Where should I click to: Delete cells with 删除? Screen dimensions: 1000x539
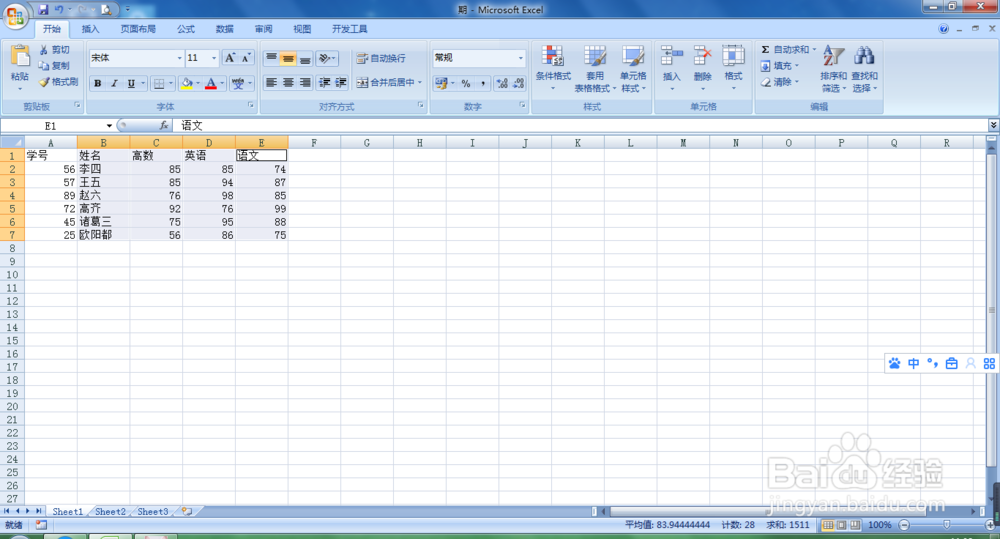pyautogui.click(x=702, y=68)
